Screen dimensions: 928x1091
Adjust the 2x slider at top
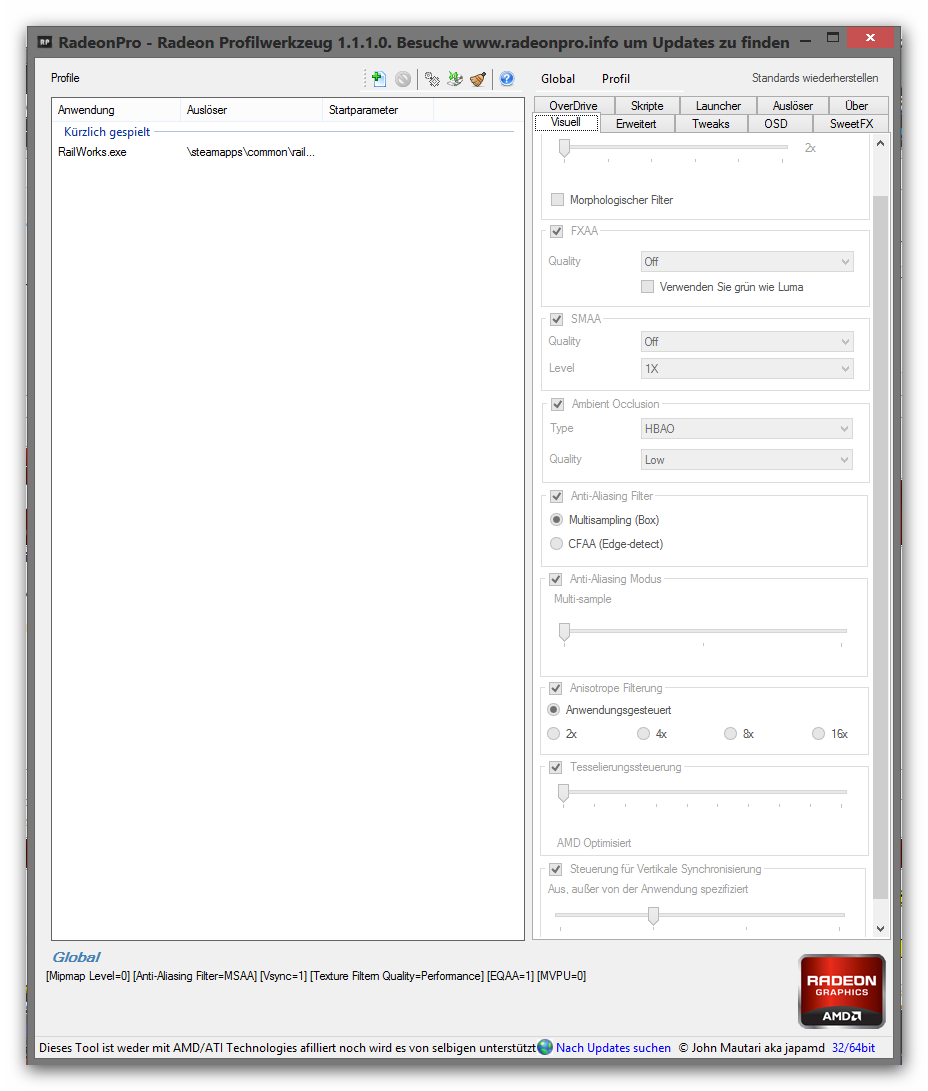tap(565, 148)
